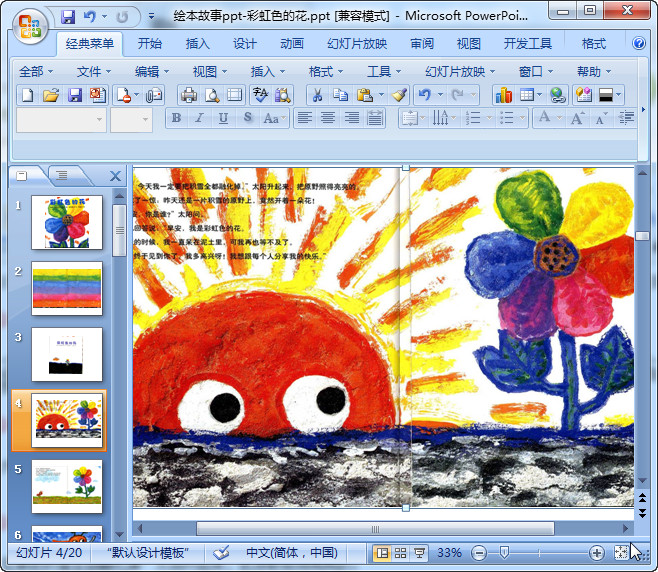Select slide 2 rainbow thumbnail

click(x=67, y=289)
